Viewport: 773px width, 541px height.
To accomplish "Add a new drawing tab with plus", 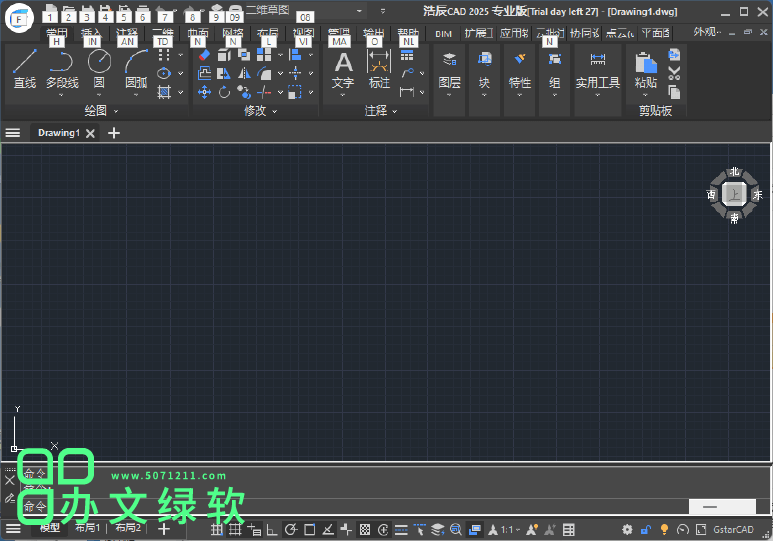I will click(x=114, y=133).
